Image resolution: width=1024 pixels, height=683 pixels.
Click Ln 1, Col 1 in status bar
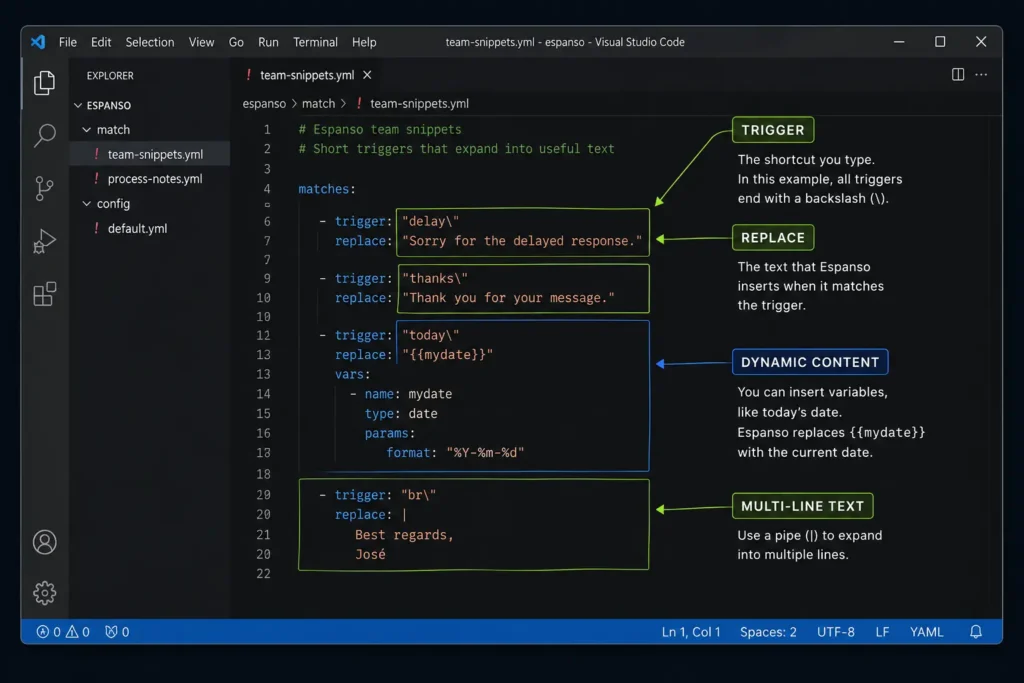coord(691,631)
